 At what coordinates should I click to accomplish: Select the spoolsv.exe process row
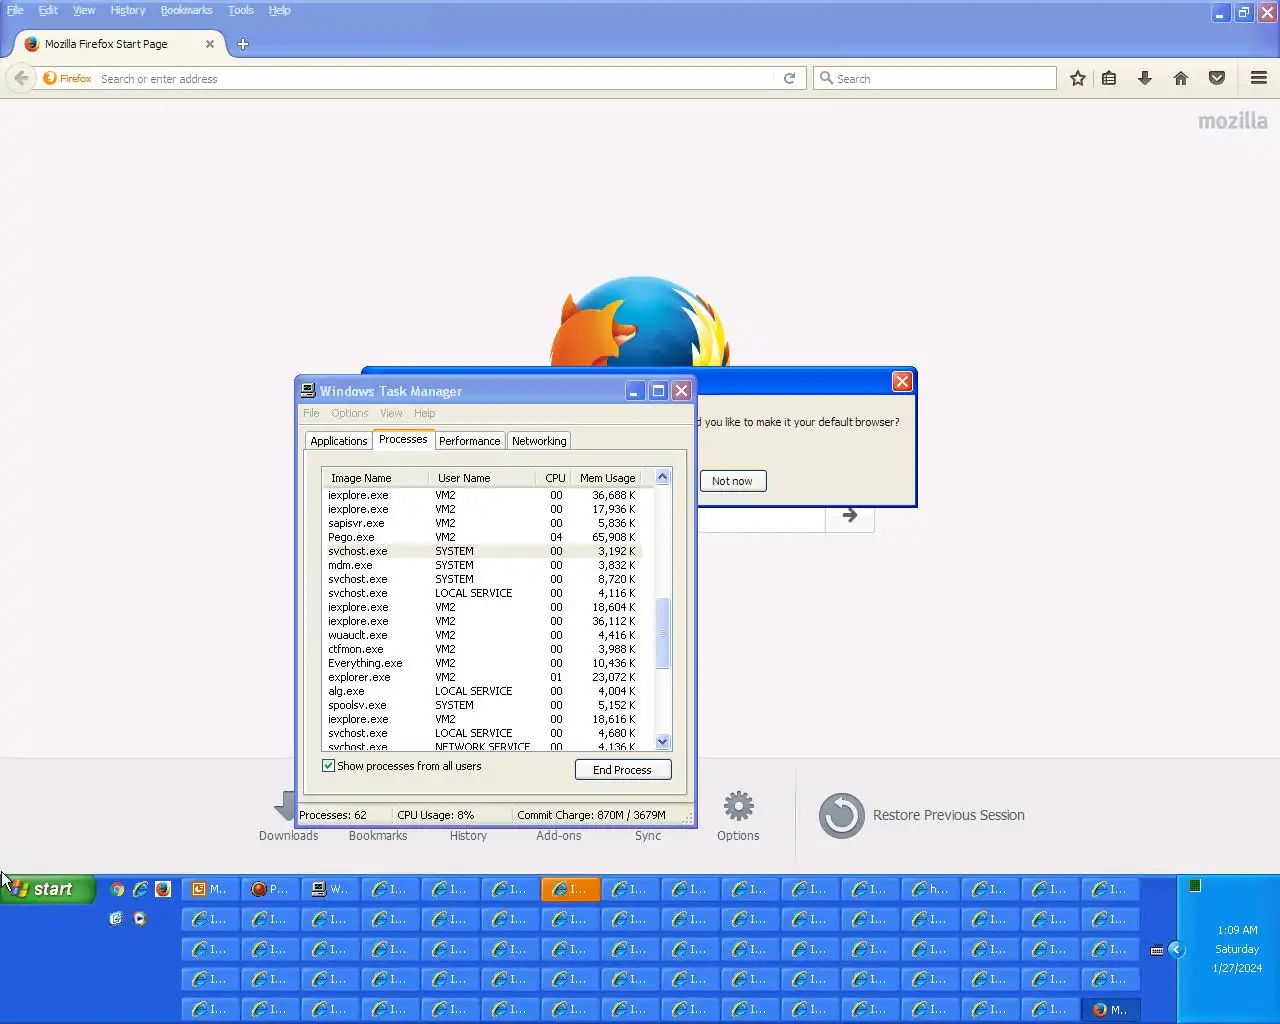(481, 705)
